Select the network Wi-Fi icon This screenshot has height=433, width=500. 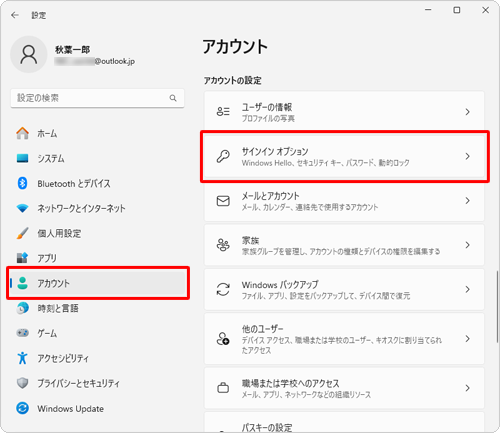pos(22,208)
